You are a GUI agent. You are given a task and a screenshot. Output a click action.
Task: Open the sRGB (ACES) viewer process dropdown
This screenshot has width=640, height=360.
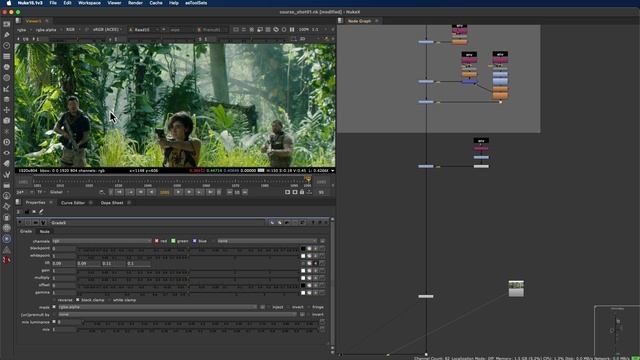[107, 30]
